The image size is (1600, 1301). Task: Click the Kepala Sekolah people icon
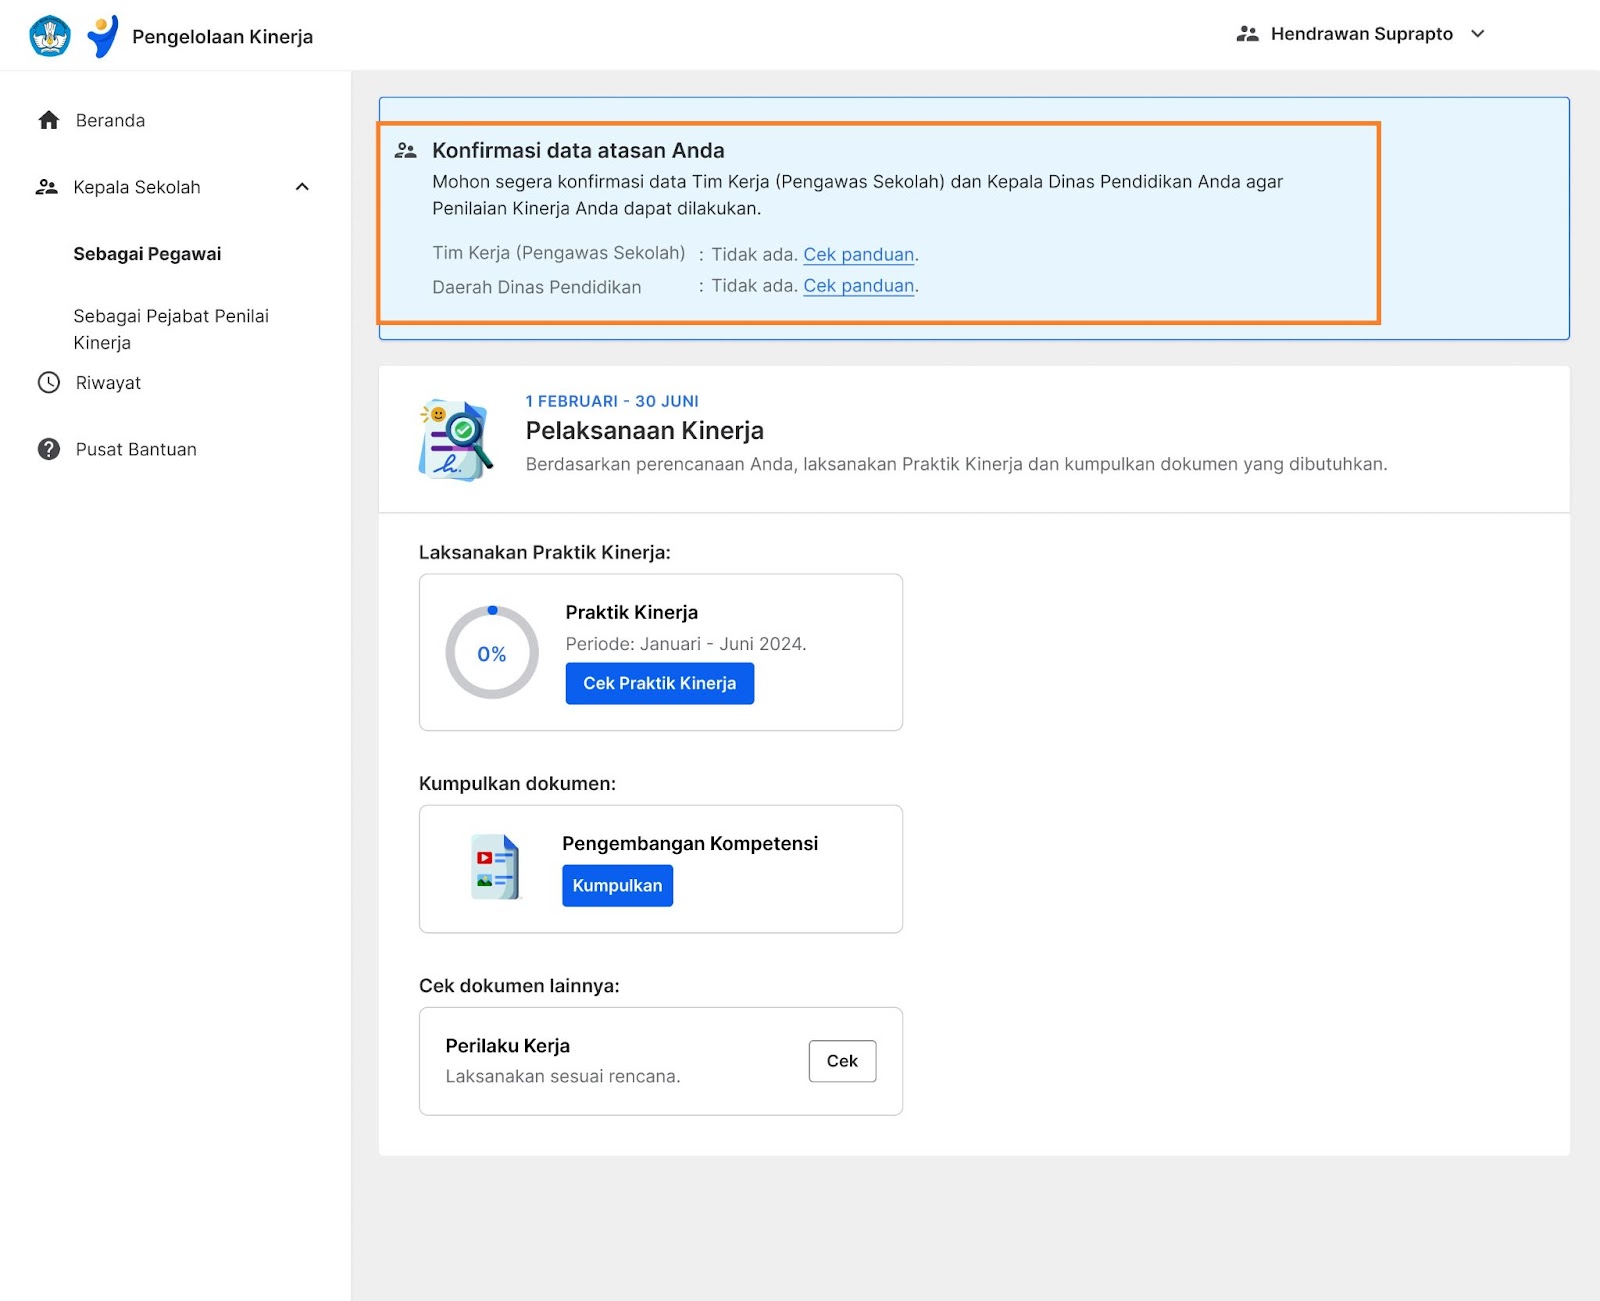(x=47, y=187)
